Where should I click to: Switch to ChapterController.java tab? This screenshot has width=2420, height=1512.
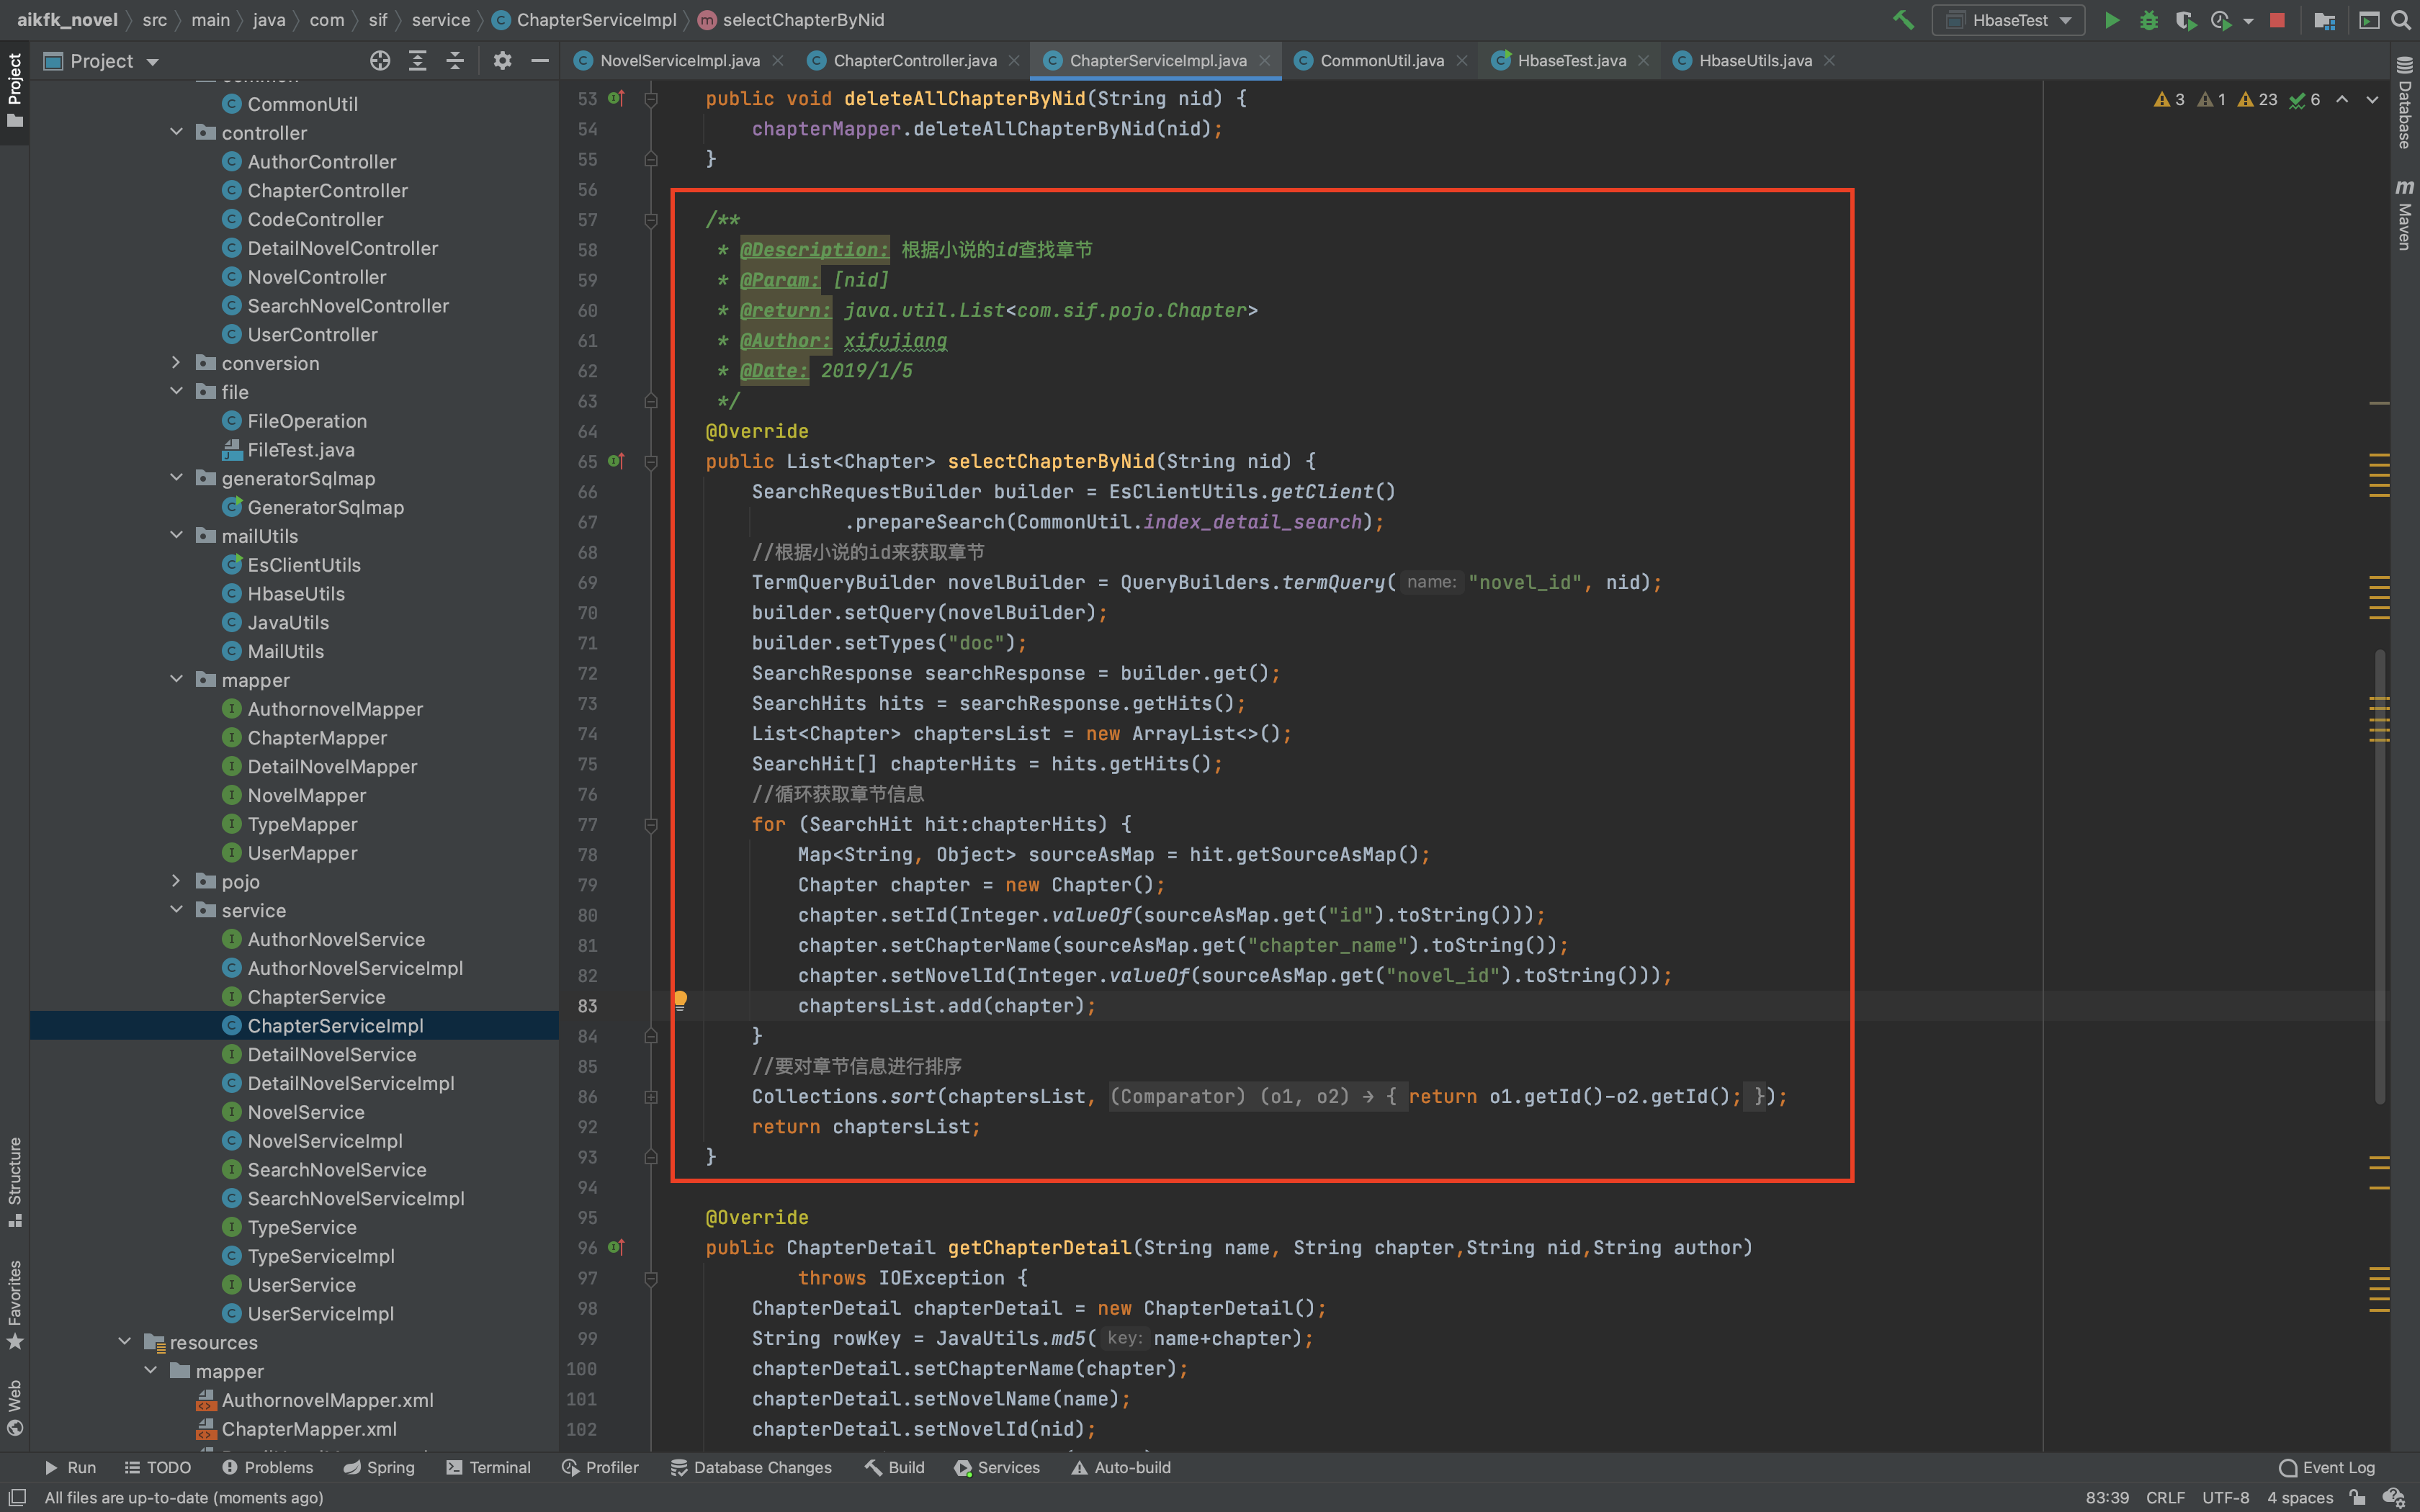[914, 61]
